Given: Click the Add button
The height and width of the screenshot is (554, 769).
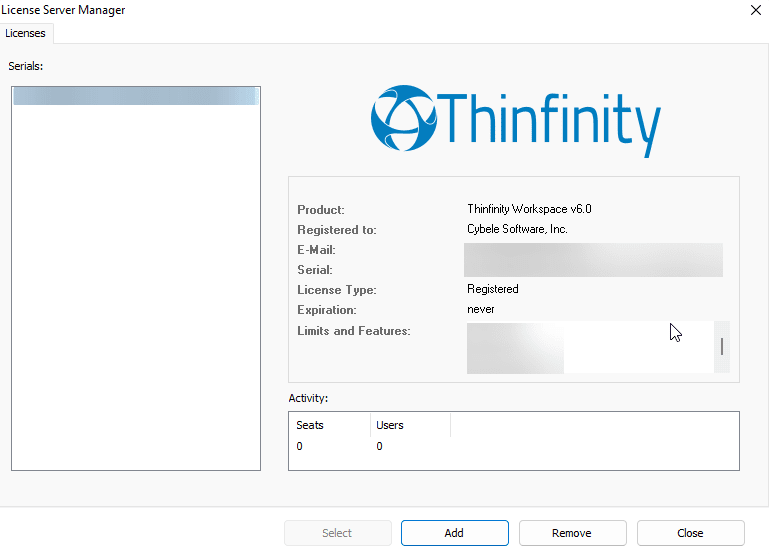Looking at the screenshot, I should click(455, 533).
